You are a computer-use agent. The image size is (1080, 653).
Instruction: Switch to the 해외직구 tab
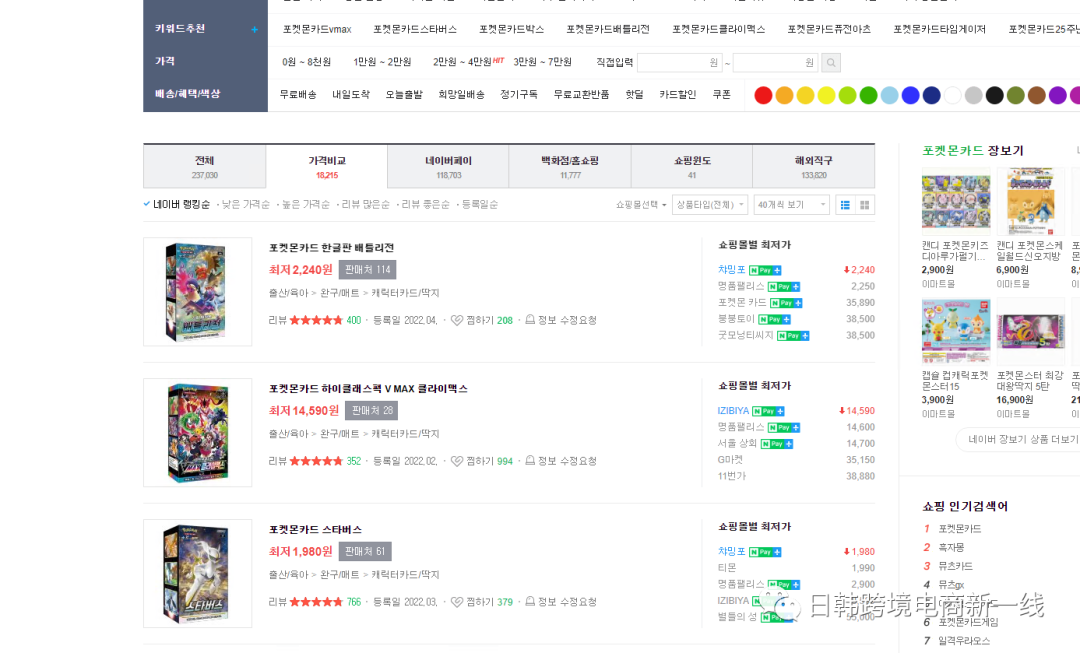(x=815, y=165)
